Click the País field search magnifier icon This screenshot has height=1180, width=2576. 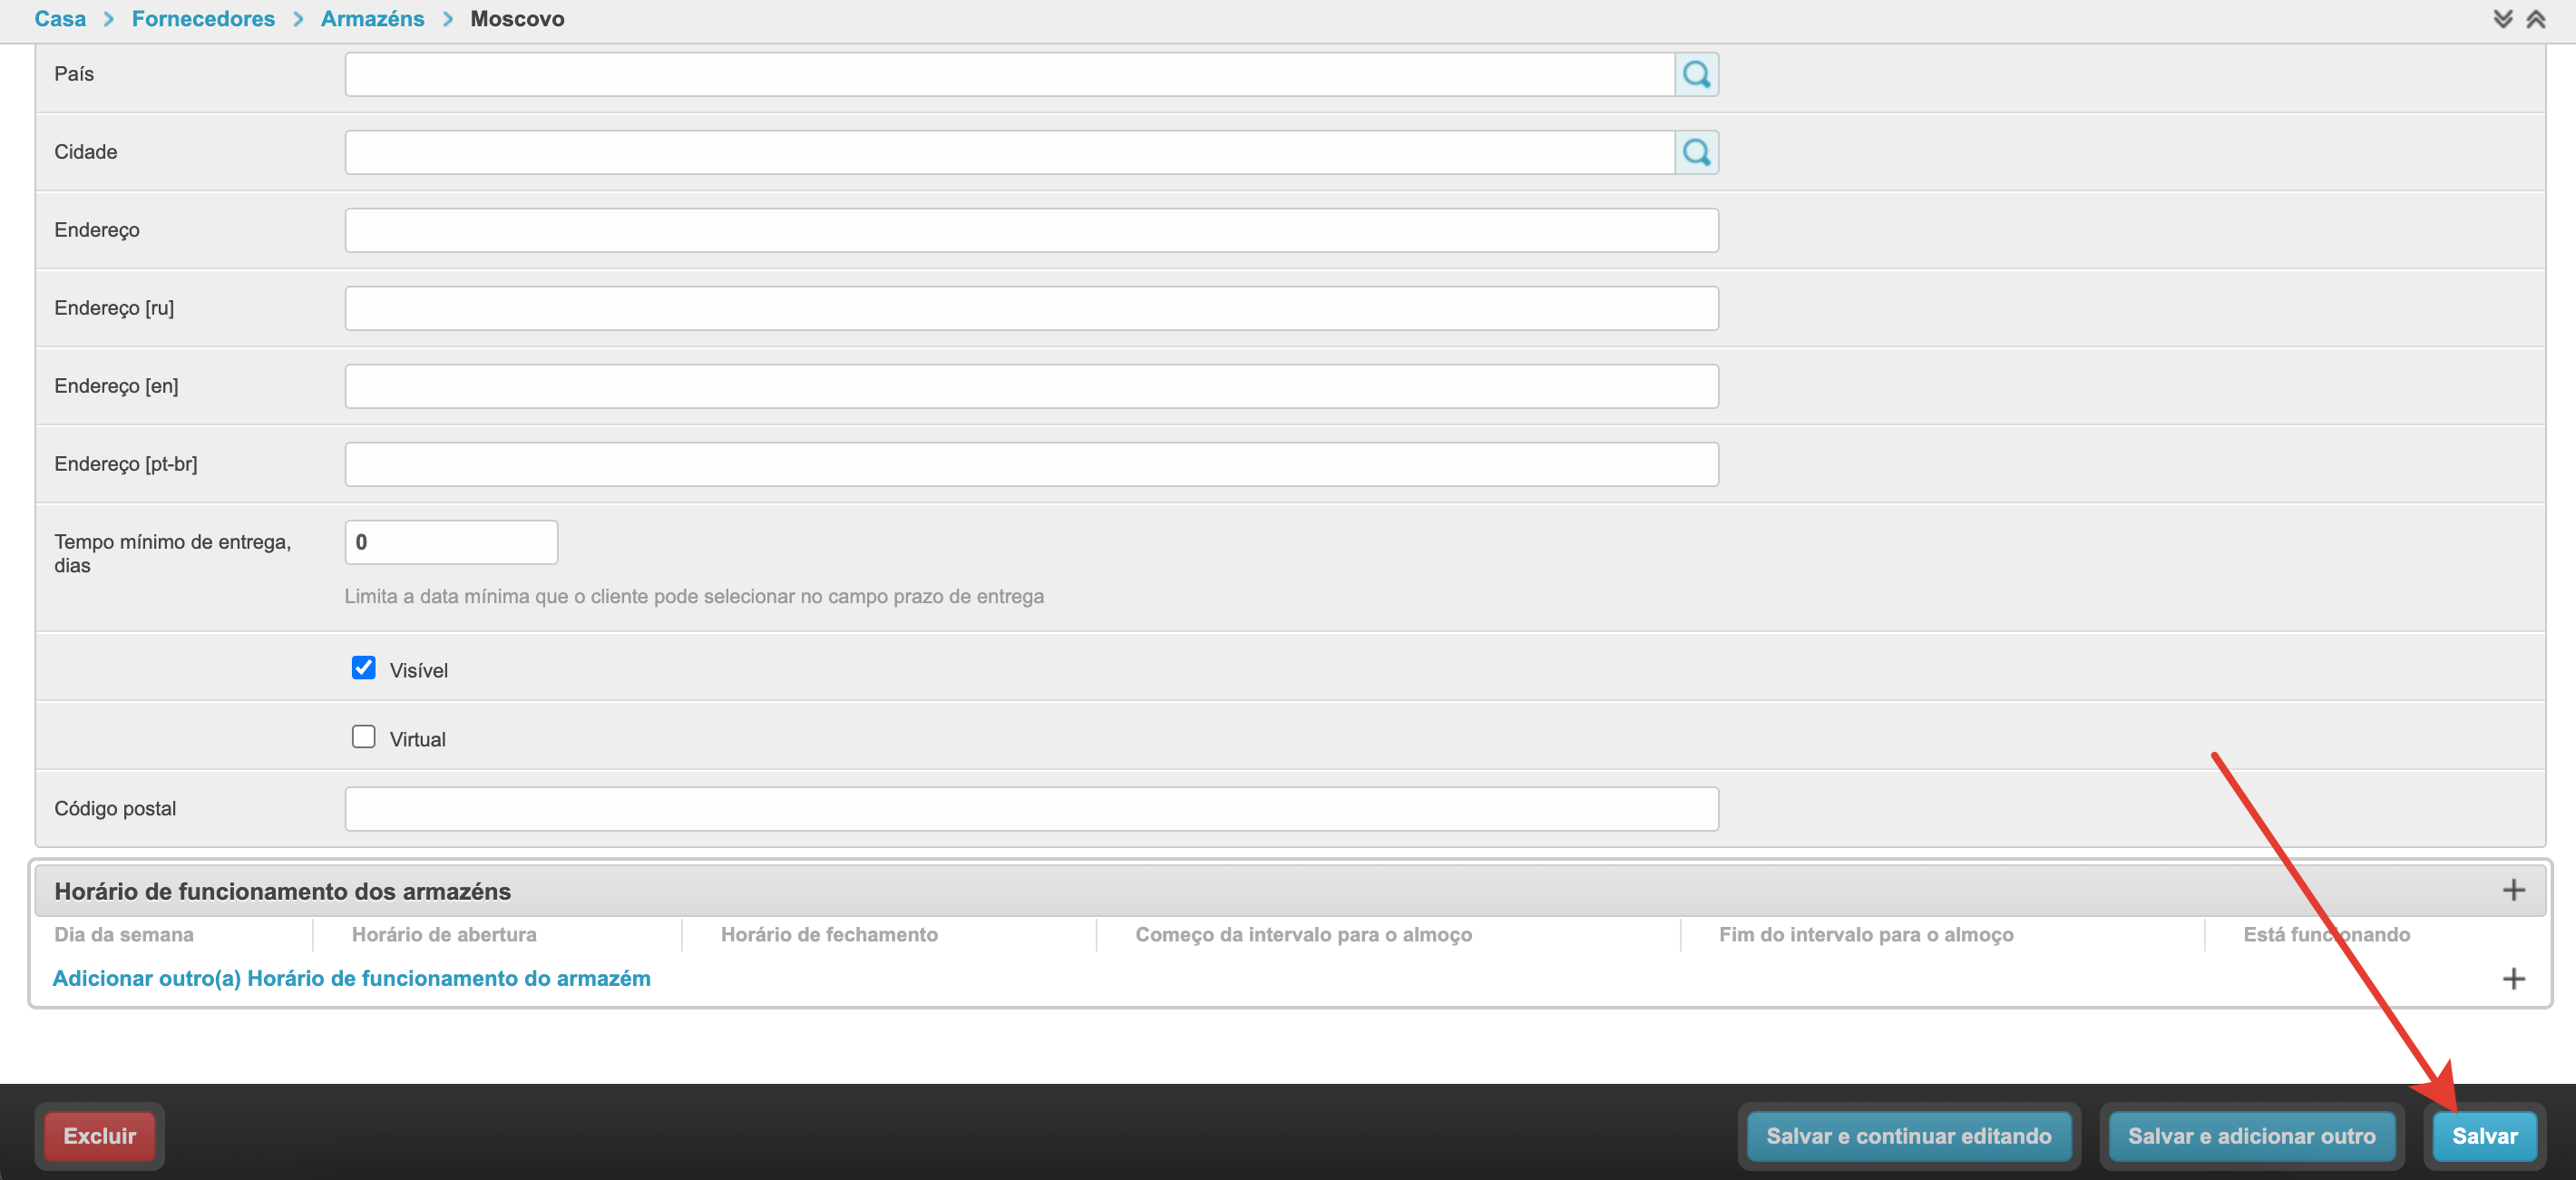coord(1696,74)
